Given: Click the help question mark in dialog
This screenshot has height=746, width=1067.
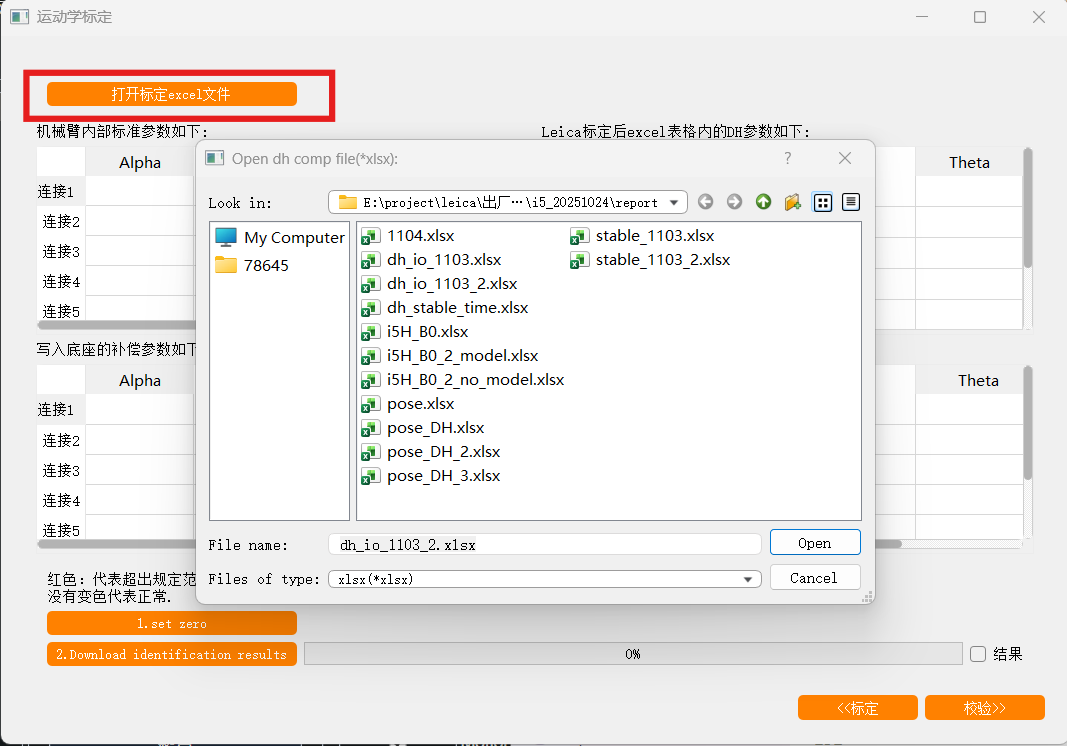Looking at the screenshot, I should click(787, 158).
